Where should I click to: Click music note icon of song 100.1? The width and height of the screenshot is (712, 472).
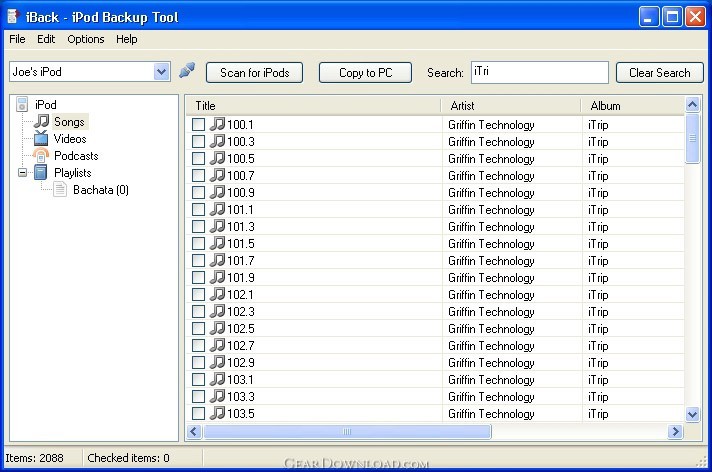pyautogui.click(x=218, y=124)
